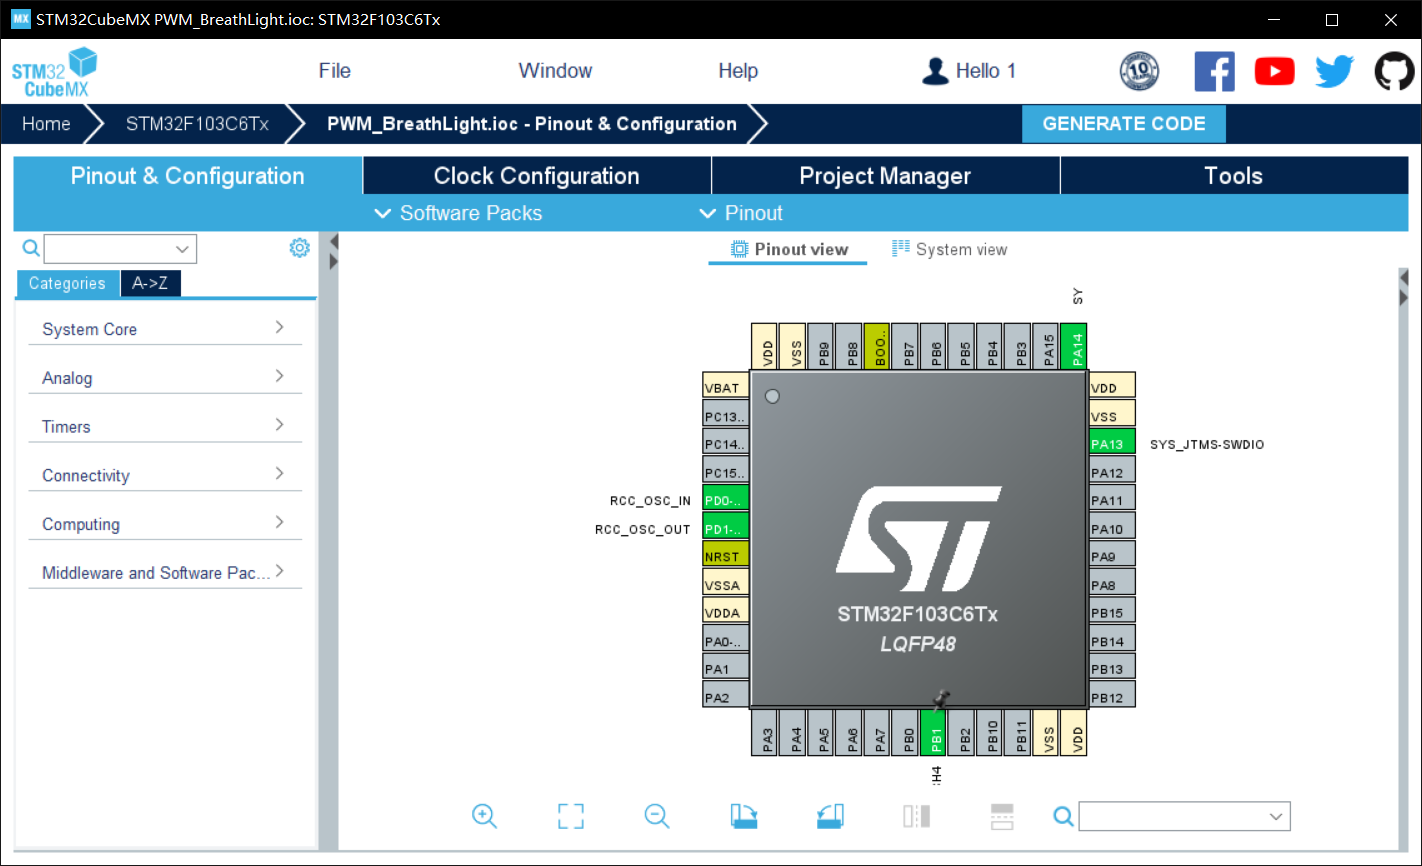Click the pin search magnifier icon at bottom
This screenshot has width=1422, height=866.
[x=1063, y=817]
